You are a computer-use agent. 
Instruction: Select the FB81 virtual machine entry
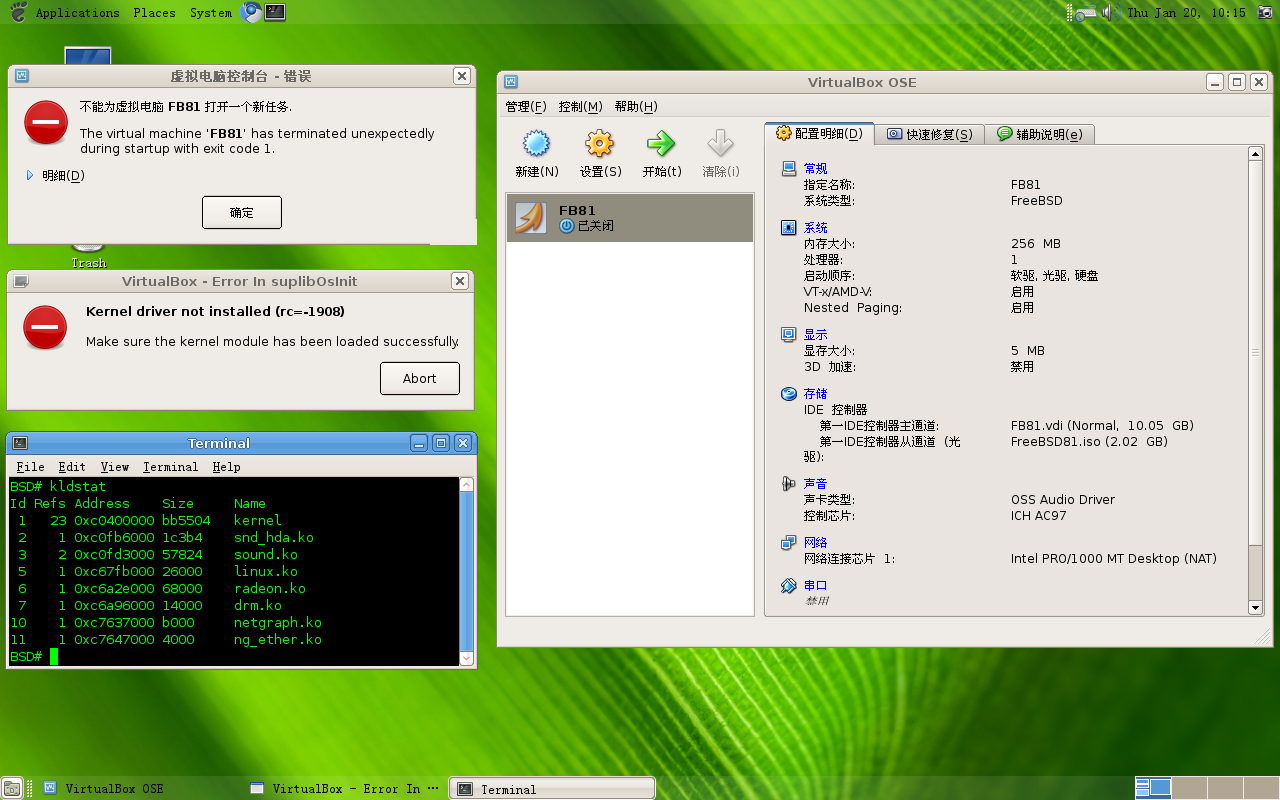pos(630,218)
